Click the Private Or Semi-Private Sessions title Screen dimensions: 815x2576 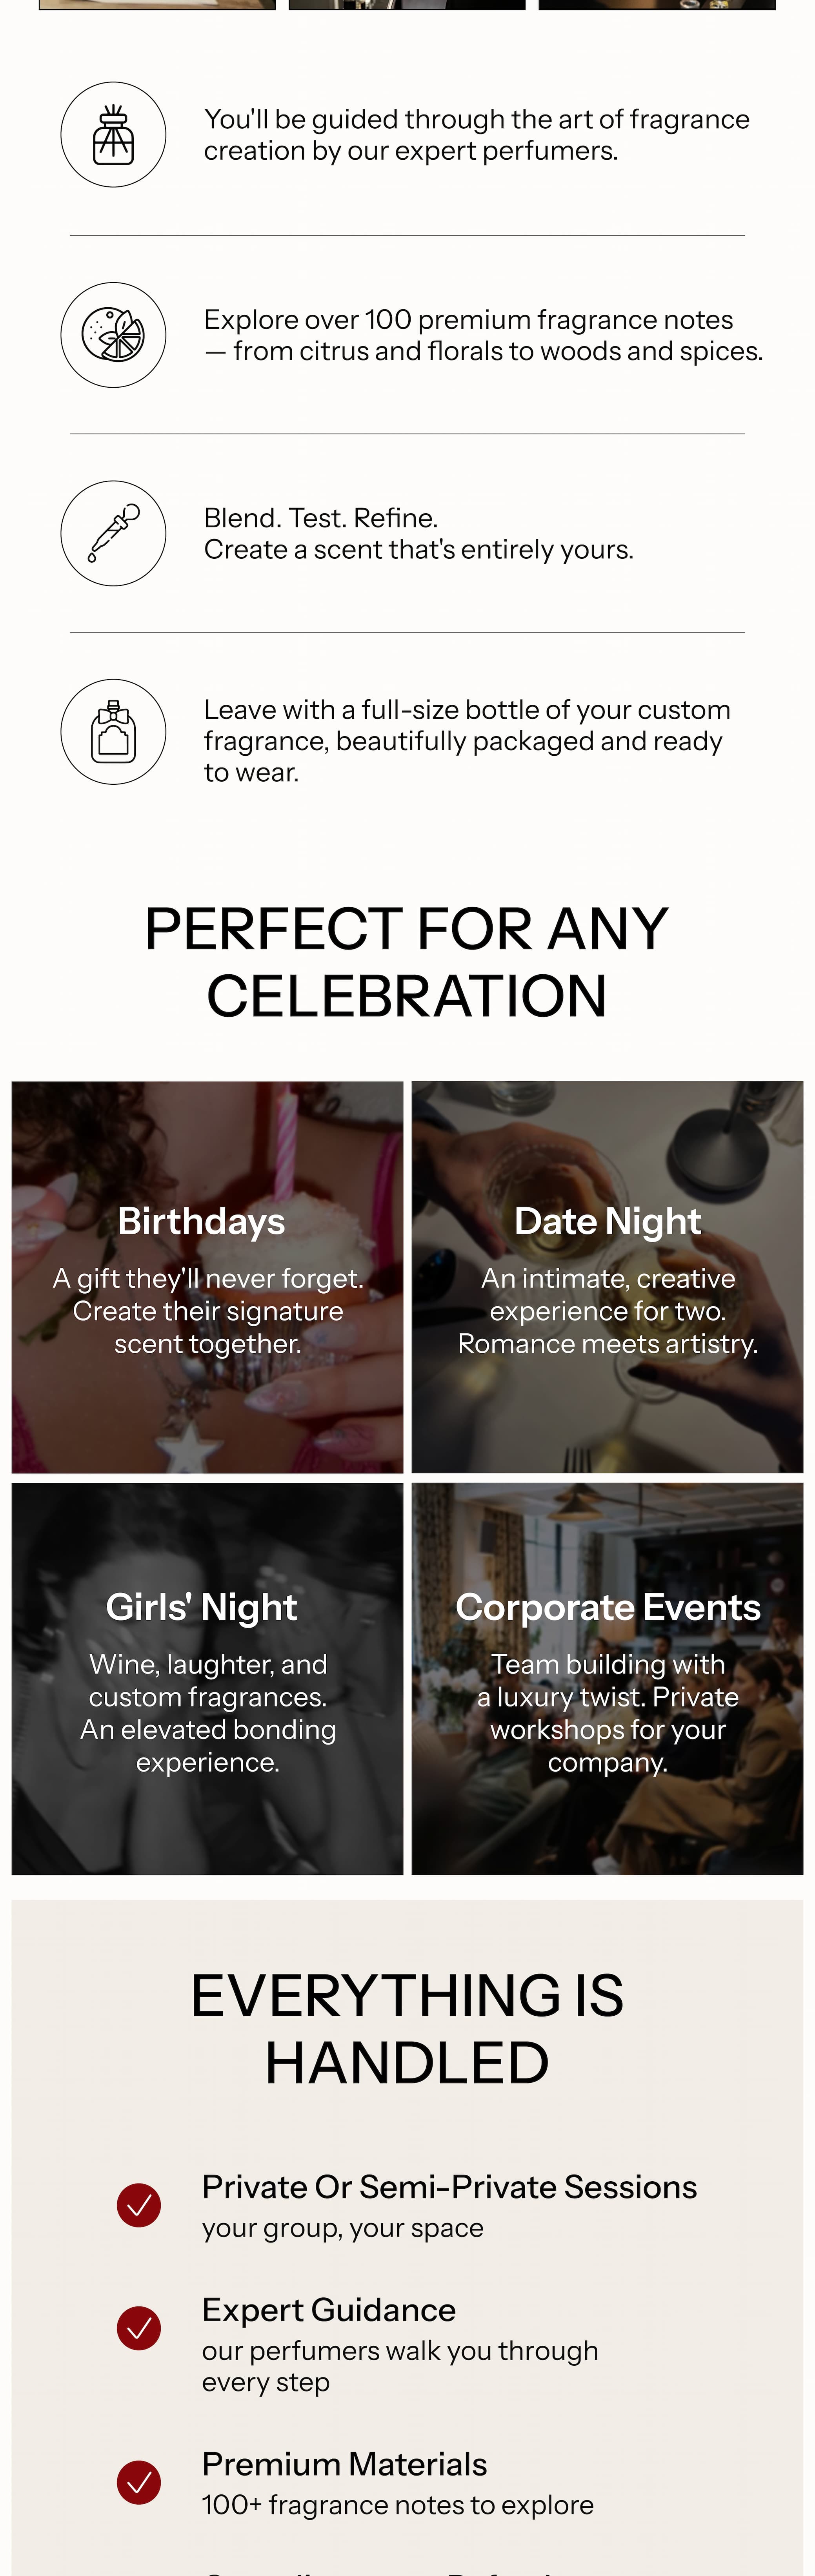(449, 2187)
